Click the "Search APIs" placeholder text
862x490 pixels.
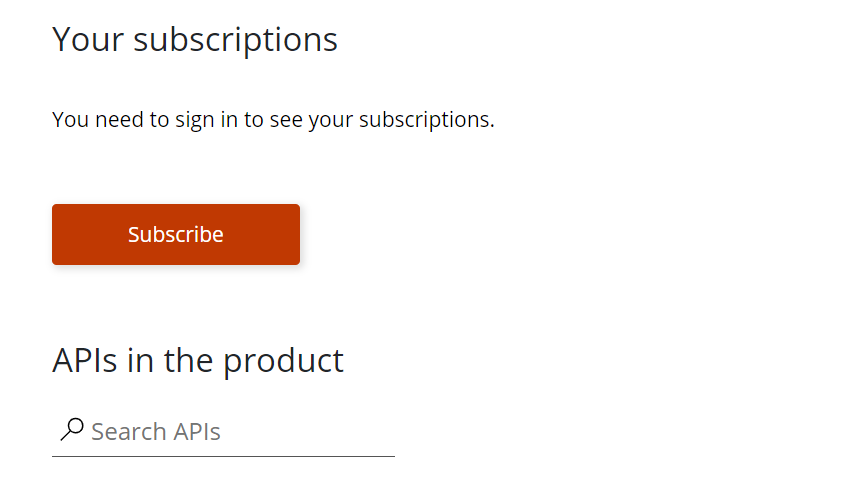(156, 432)
